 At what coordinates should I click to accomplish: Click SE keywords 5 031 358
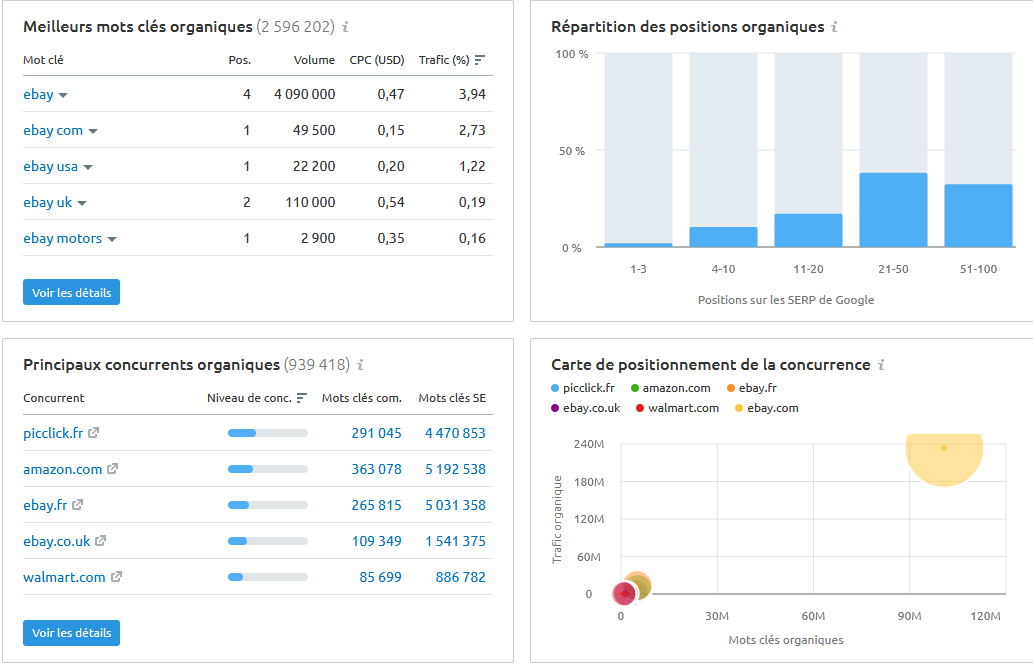pos(455,505)
